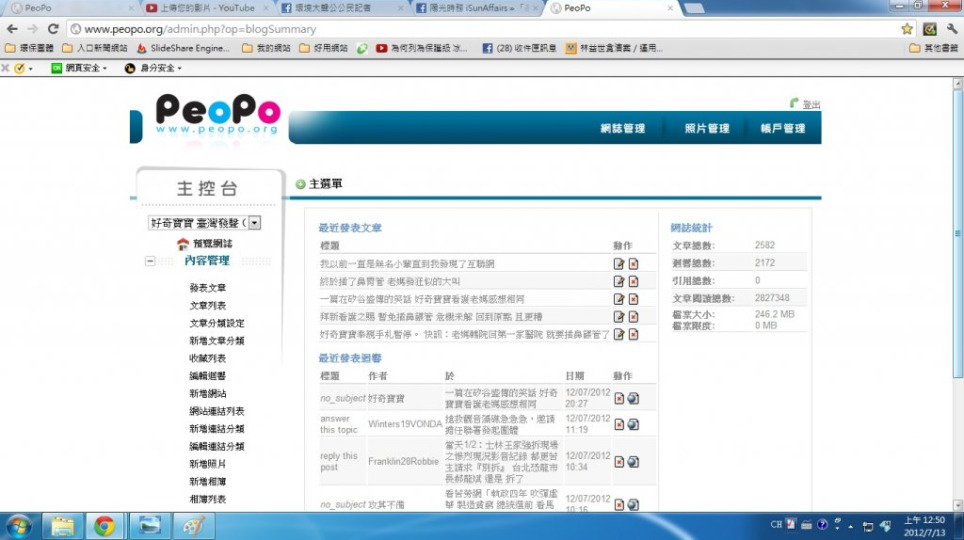The image size is (964, 540).
Task: Click globe icon on Franklin28Robbie comment row
Action: pos(633,461)
